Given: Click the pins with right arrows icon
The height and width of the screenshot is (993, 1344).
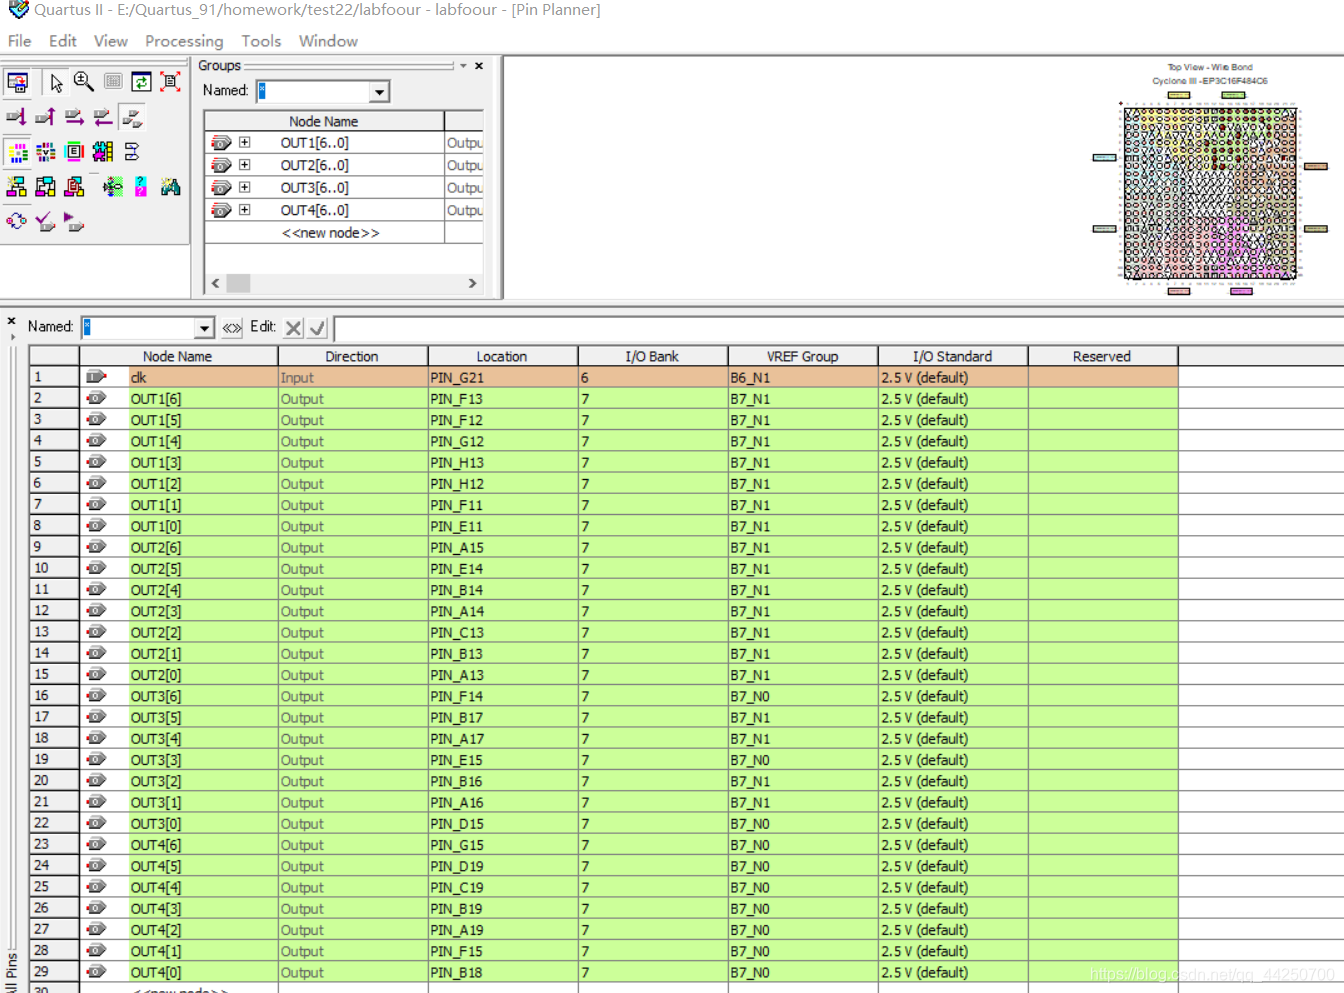Looking at the screenshot, I should (x=74, y=118).
